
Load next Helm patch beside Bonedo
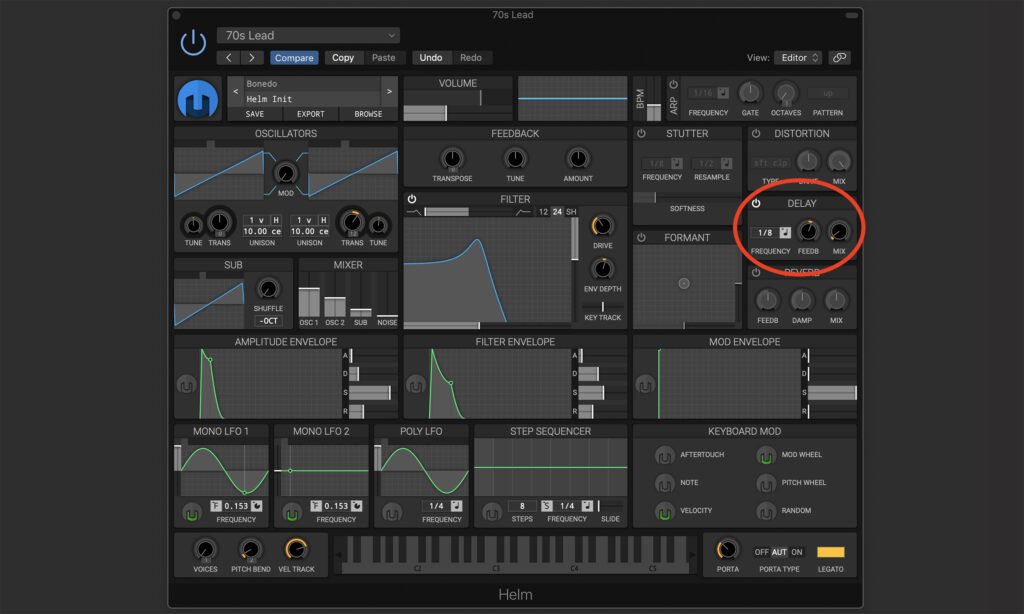[x=389, y=91]
